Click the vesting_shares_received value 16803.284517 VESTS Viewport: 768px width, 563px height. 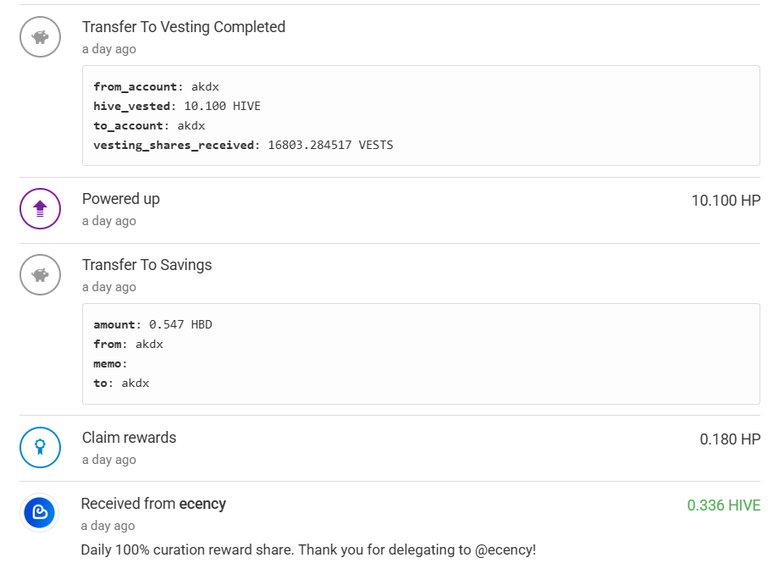pos(331,145)
